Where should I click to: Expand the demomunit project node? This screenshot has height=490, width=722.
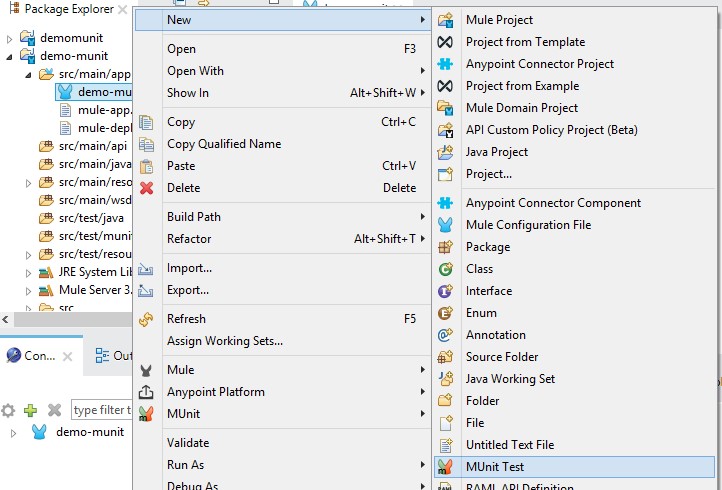click(9, 39)
